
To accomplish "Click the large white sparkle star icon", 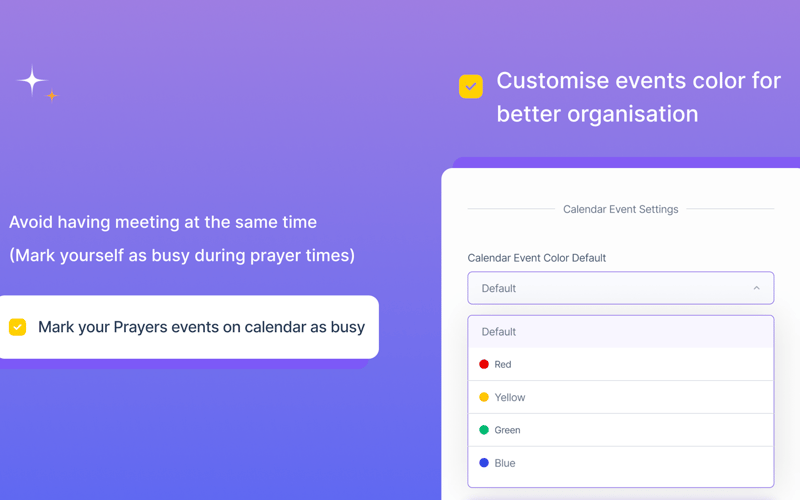I will (32, 81).
